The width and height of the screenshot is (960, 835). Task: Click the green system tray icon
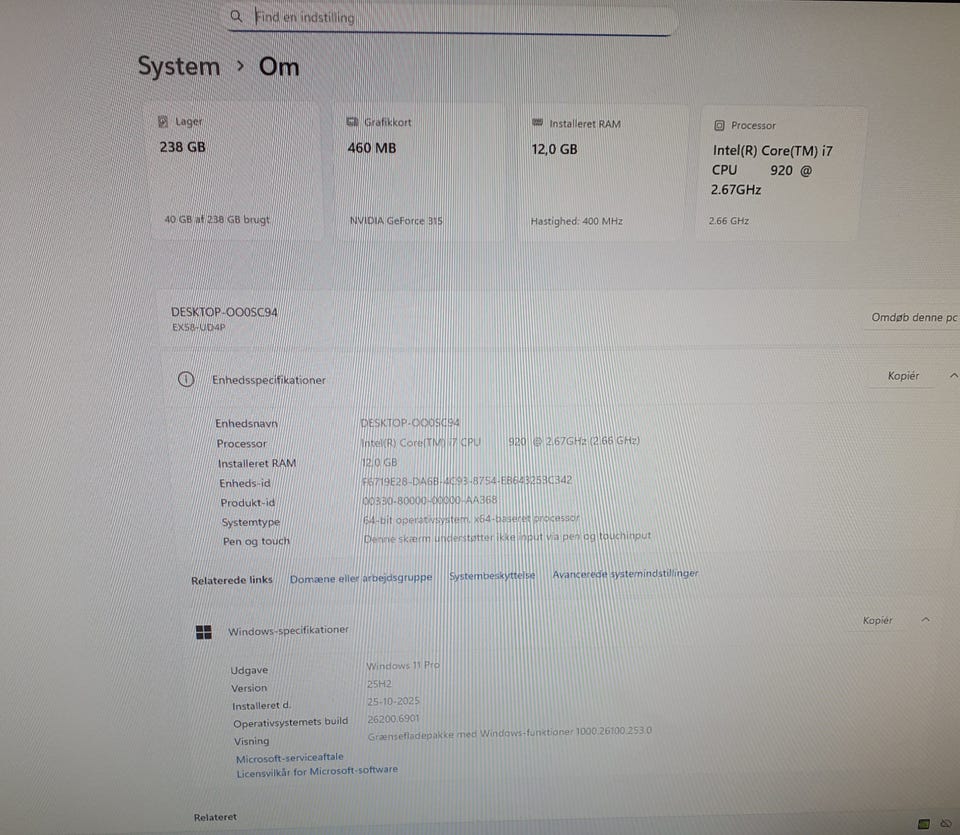[924, 824]
